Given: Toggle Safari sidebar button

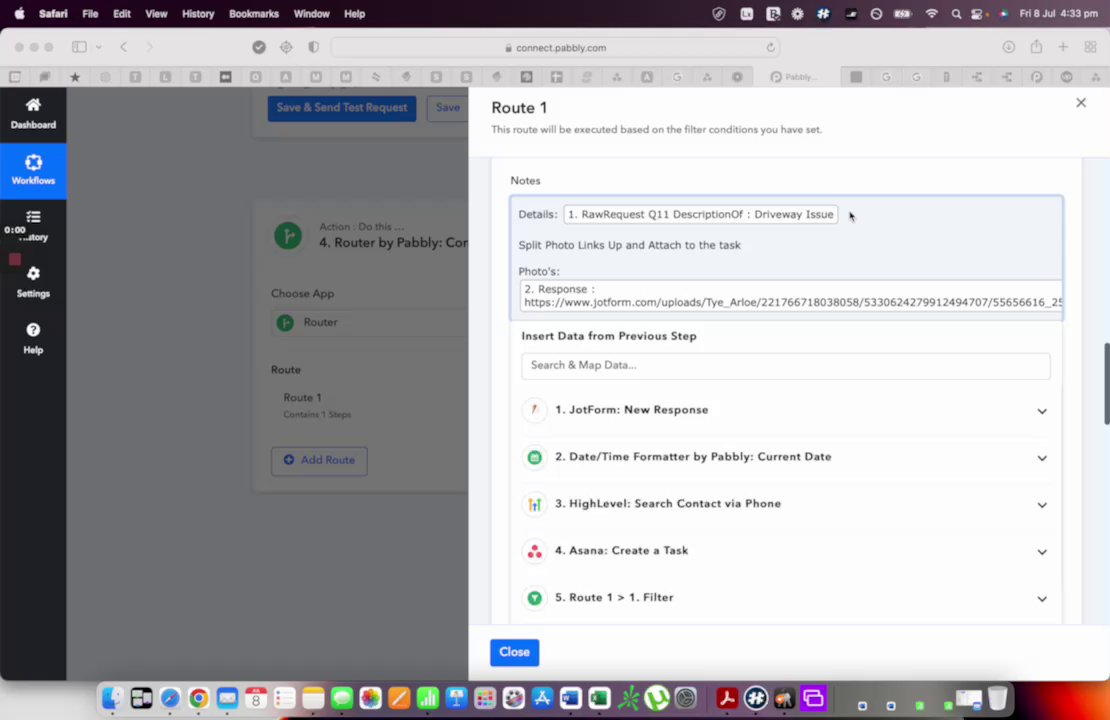Looking at the screenshot, I should coord(79,47).
